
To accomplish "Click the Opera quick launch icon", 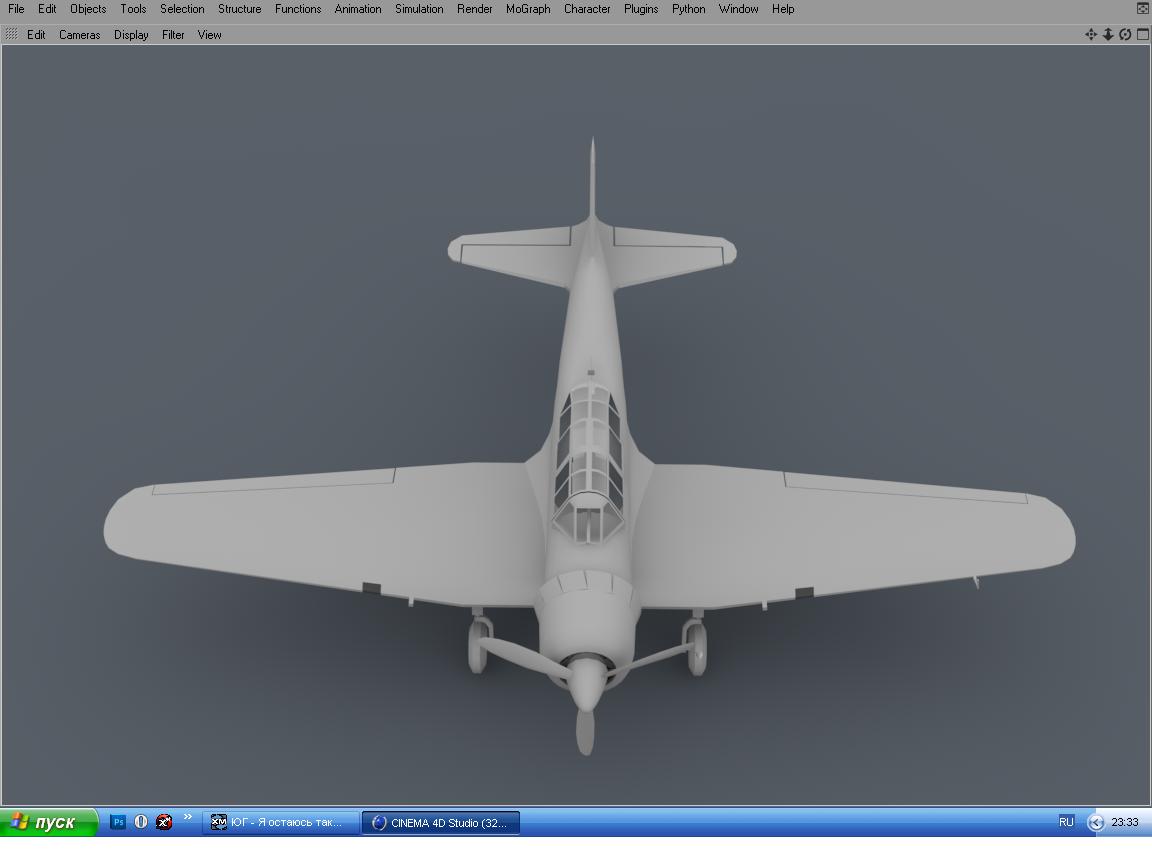I will [x=141, y=822].
